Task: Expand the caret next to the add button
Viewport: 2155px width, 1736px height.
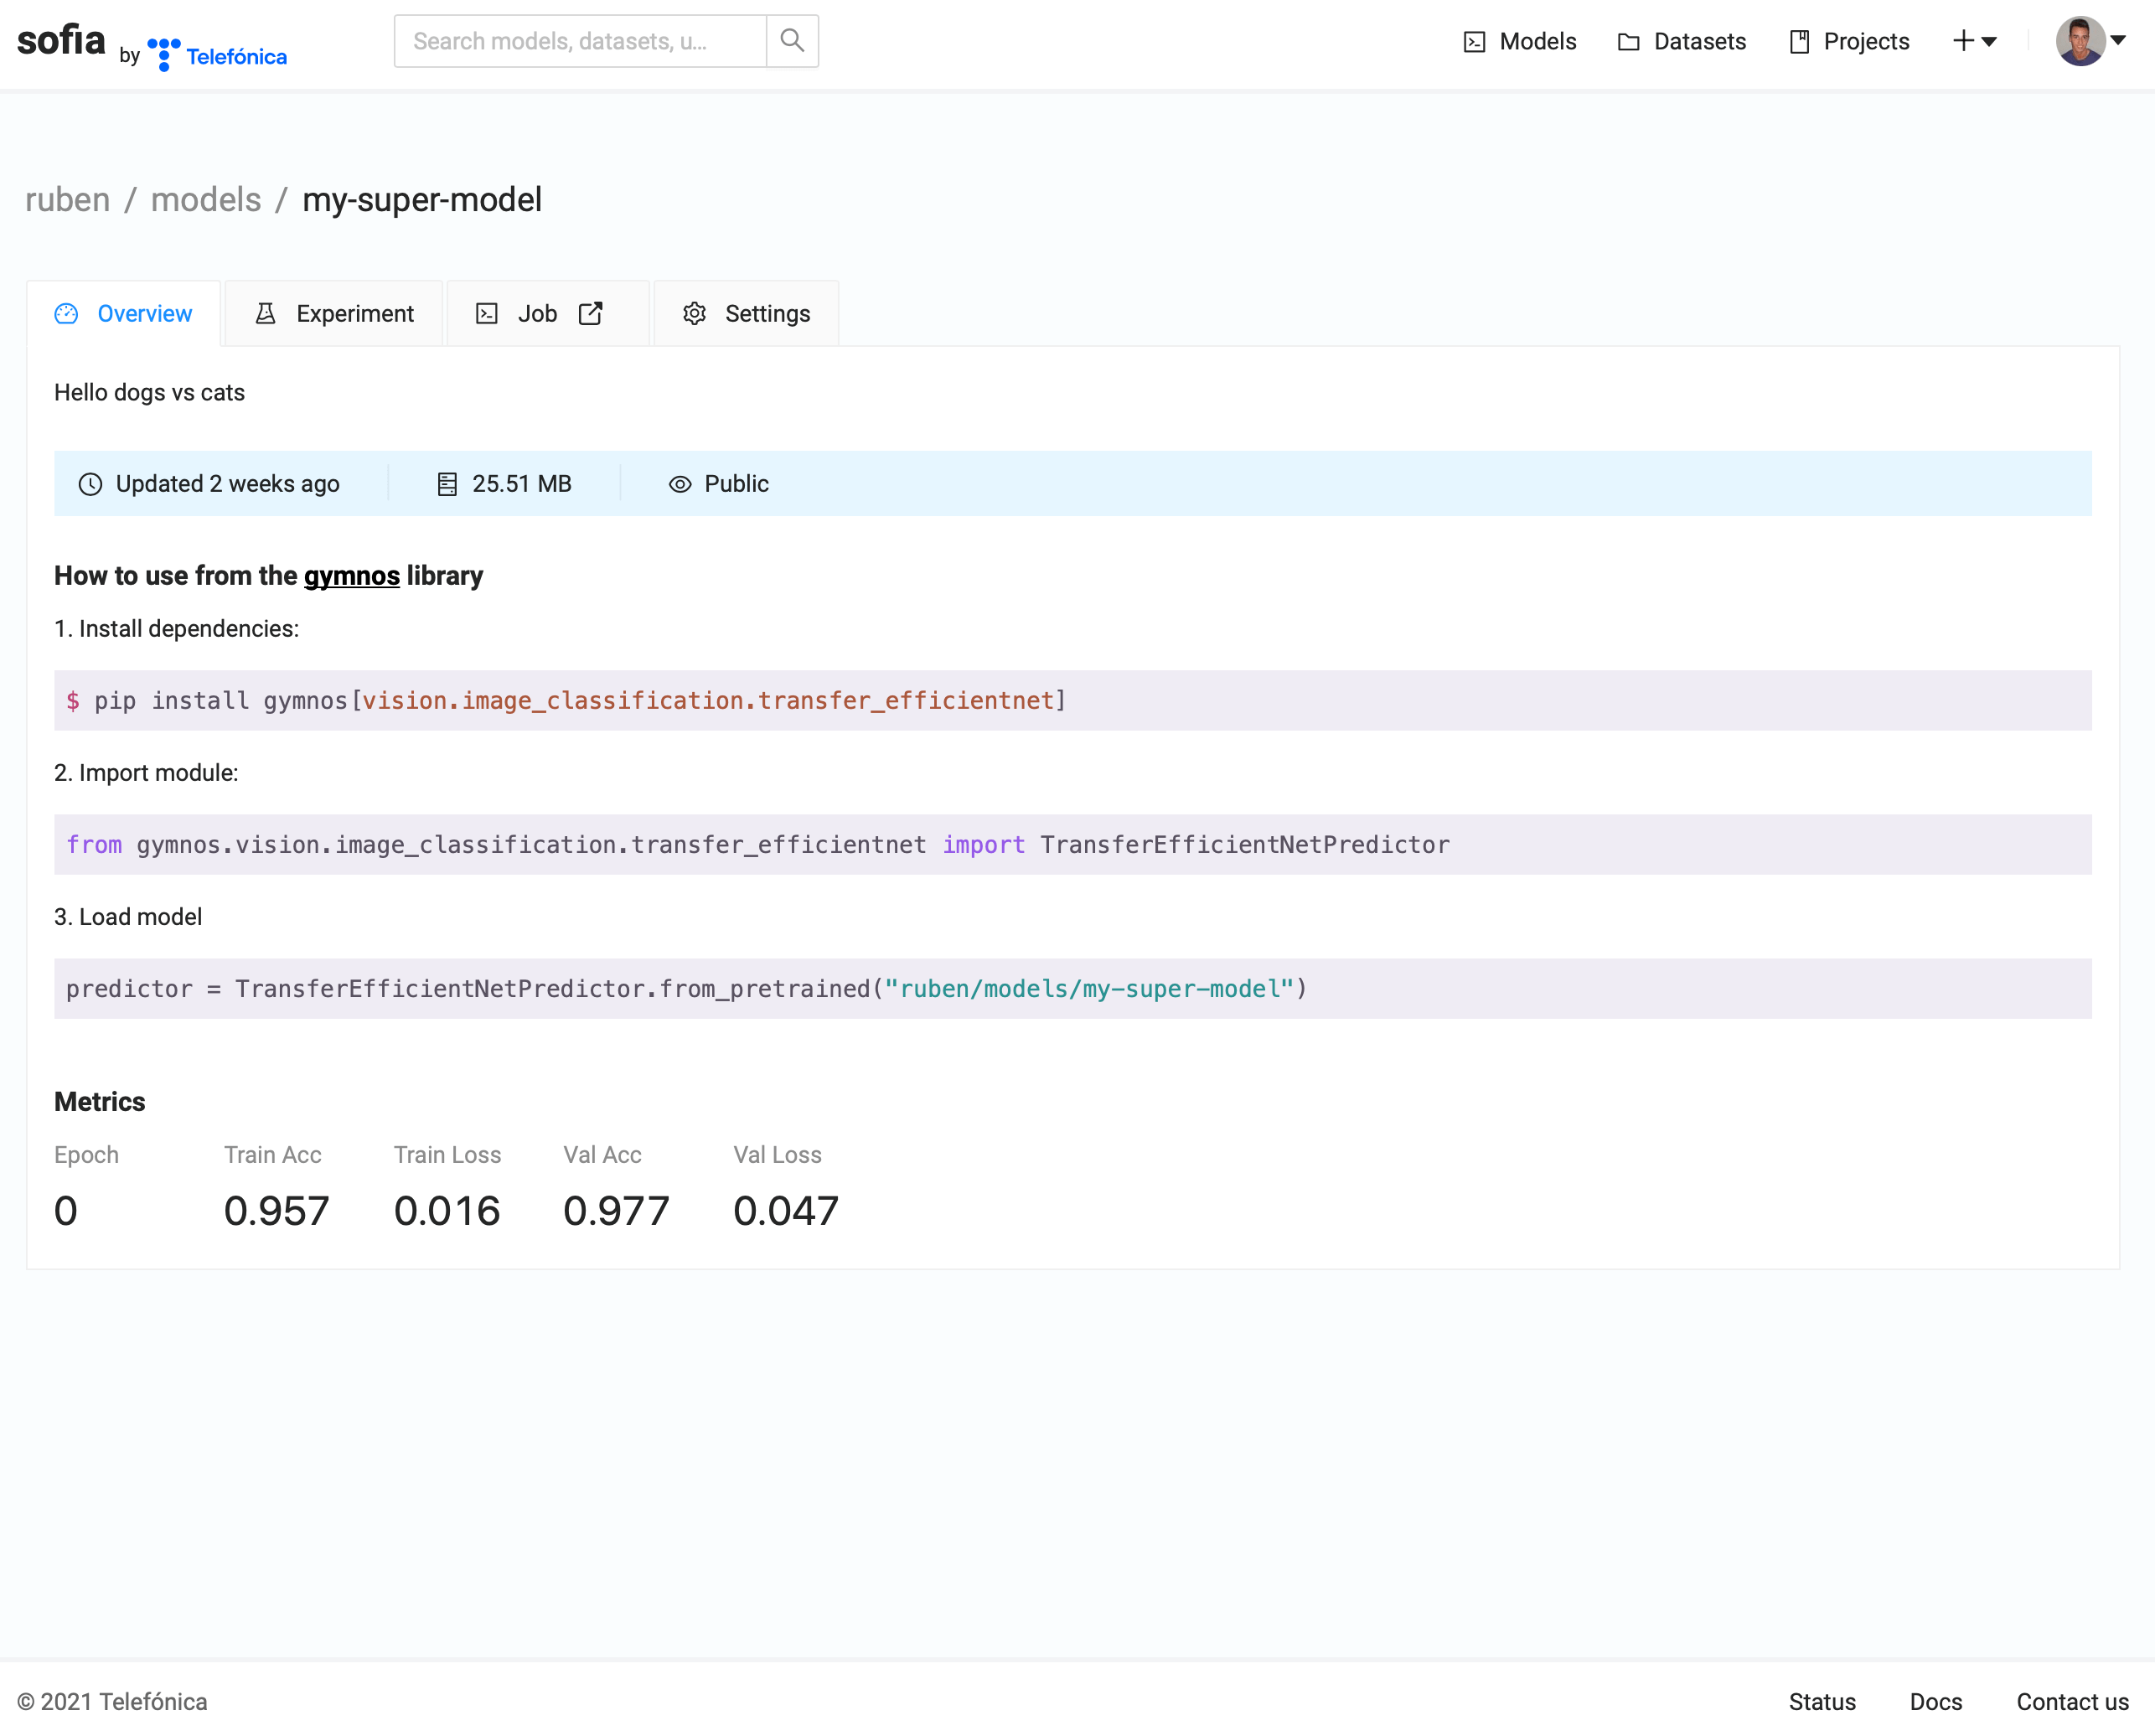Action: pyautogui.click(x=1989, y=41)
